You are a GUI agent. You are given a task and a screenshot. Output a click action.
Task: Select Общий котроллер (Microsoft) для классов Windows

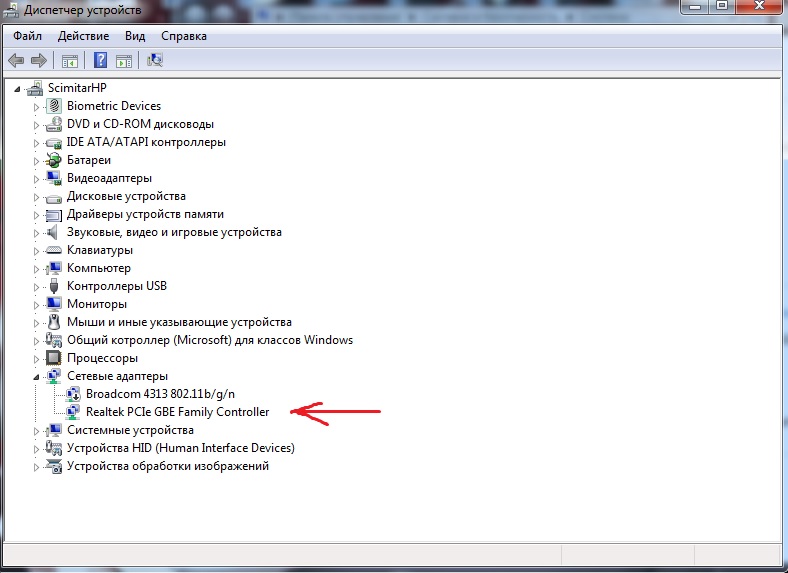coord(210,340)
